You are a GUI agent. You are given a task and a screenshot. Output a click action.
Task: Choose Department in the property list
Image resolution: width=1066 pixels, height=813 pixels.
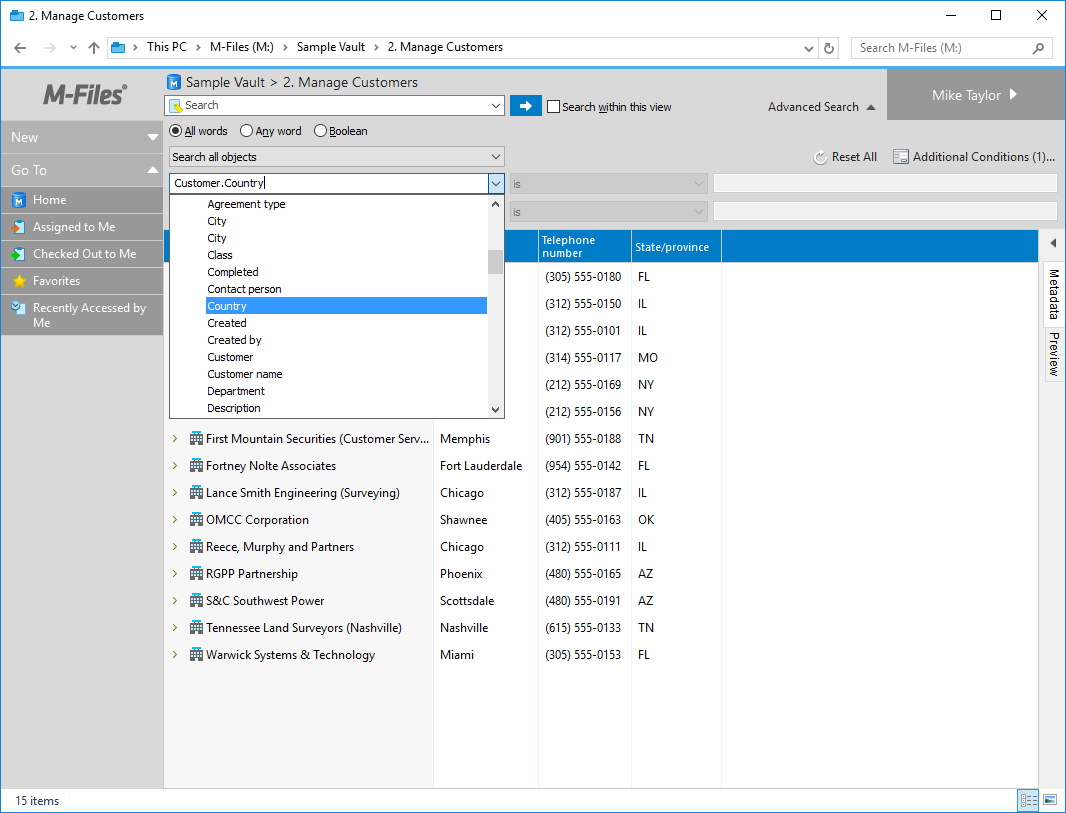point(346,391)
